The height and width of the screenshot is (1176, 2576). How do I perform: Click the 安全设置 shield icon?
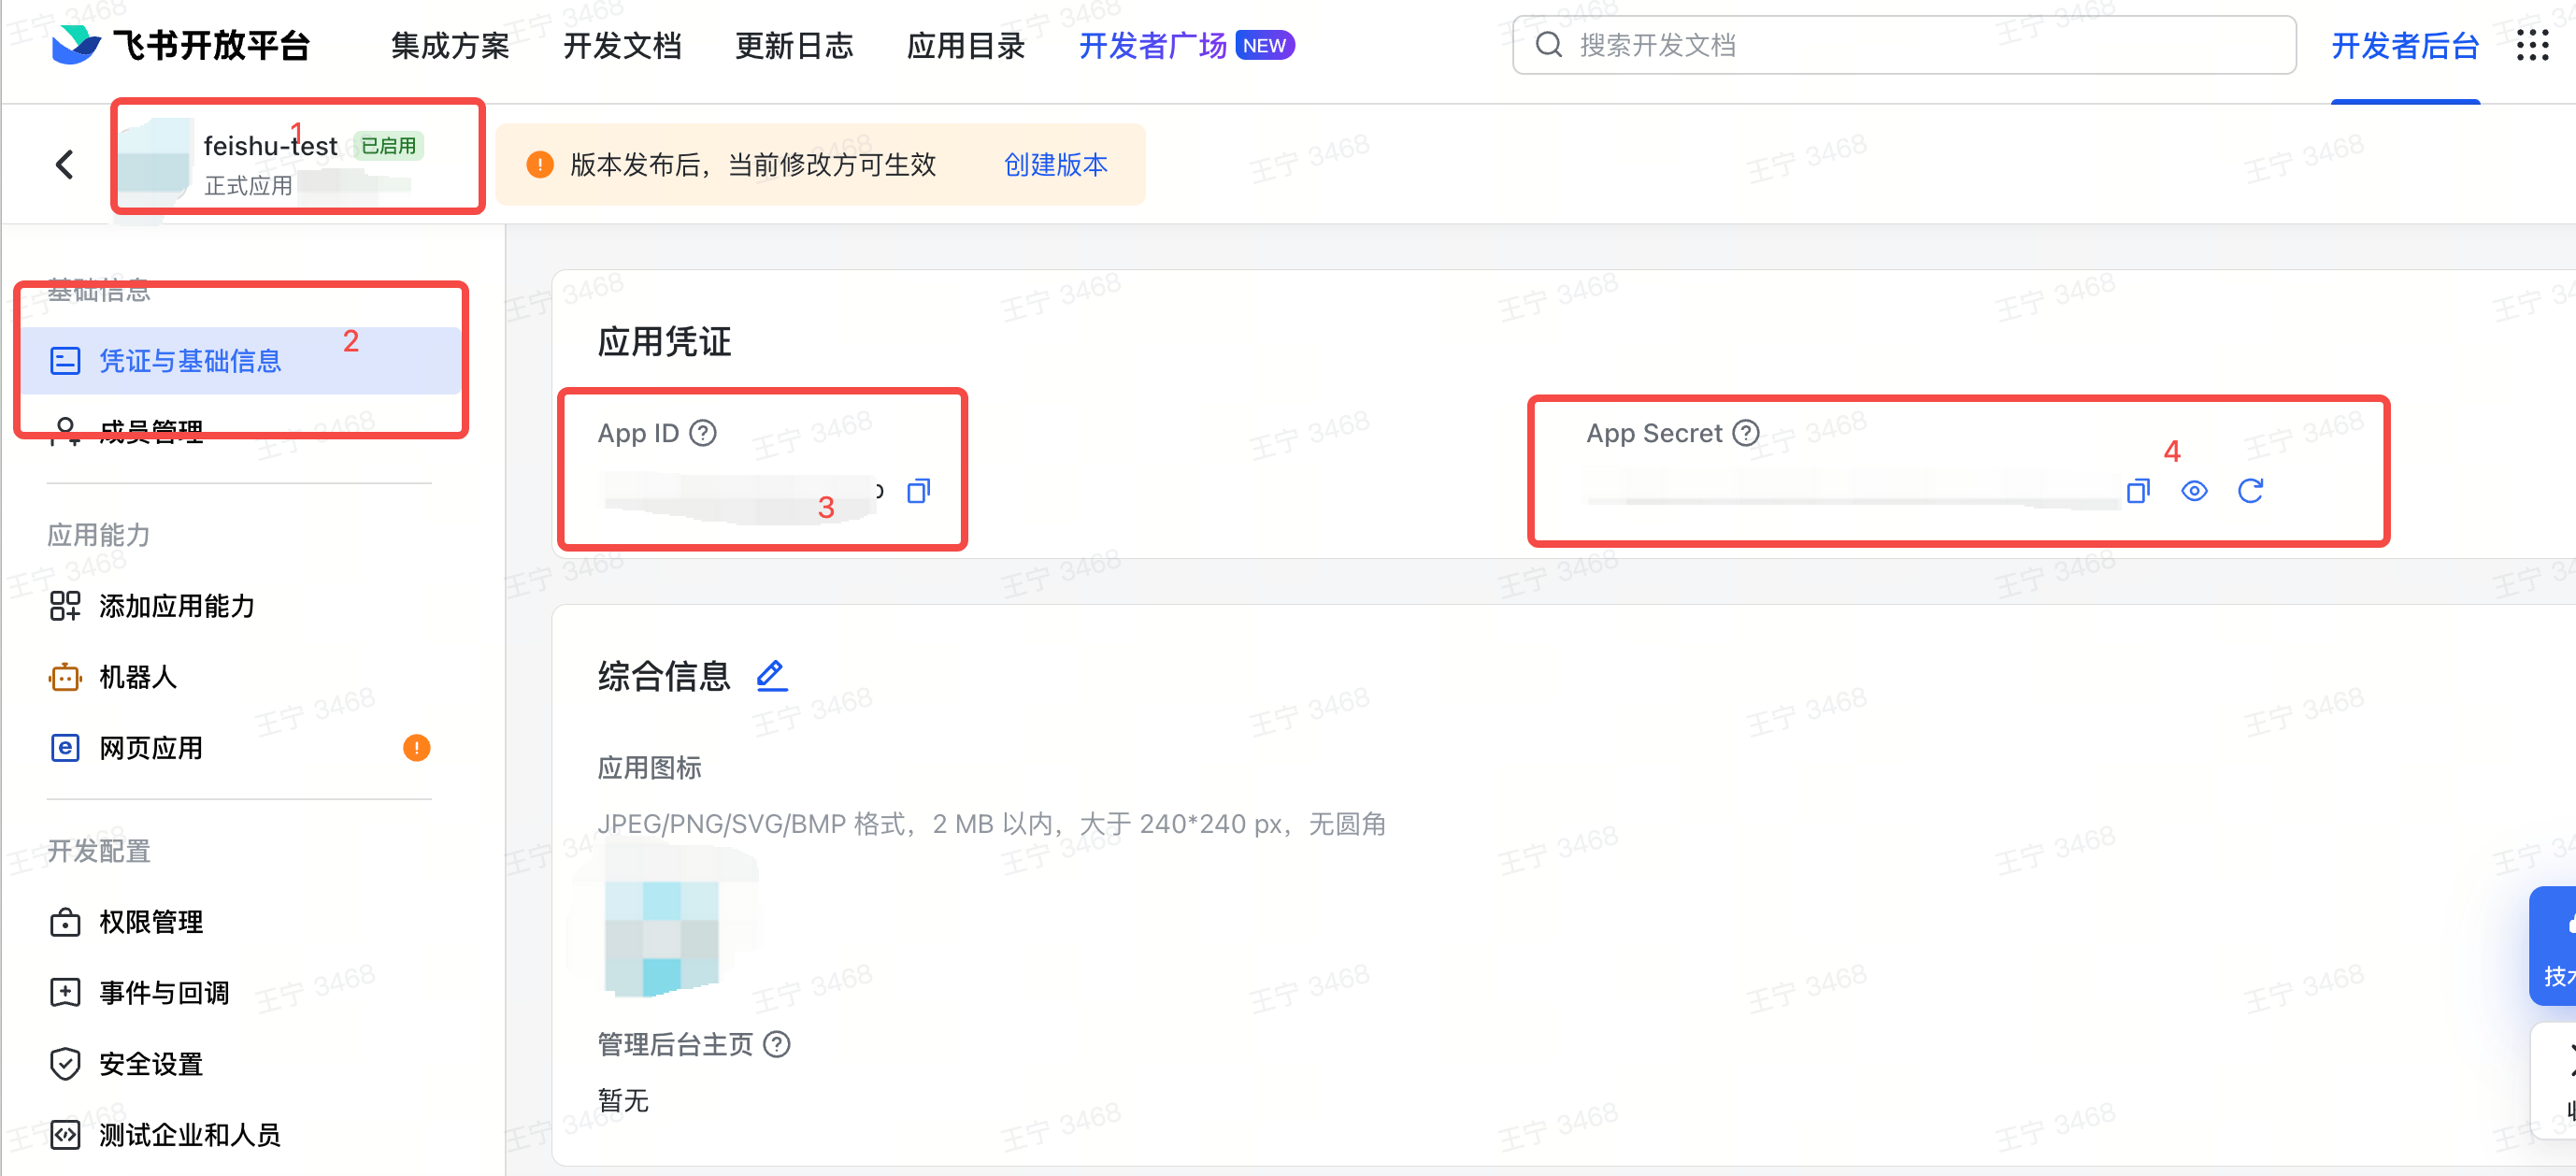(x=65, y=1064)
